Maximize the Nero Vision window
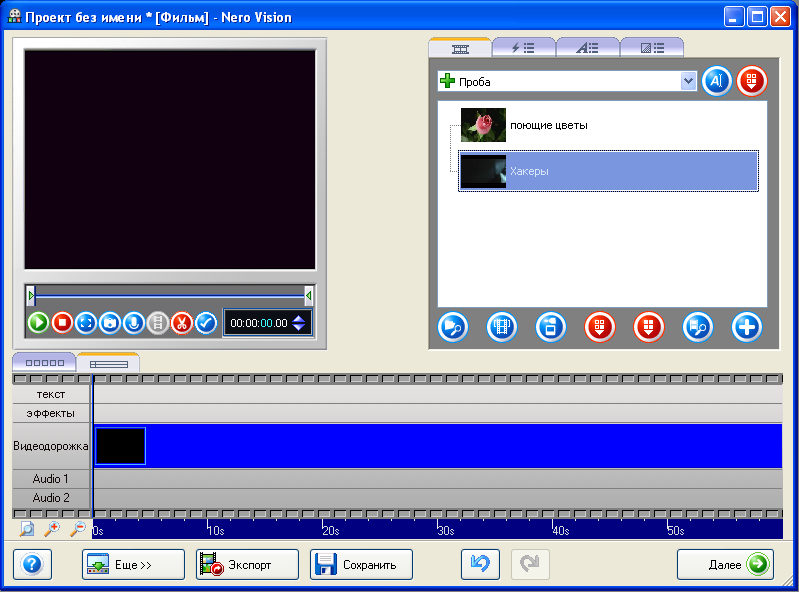This screenshot has height=592, width=799. pos(757,17)
